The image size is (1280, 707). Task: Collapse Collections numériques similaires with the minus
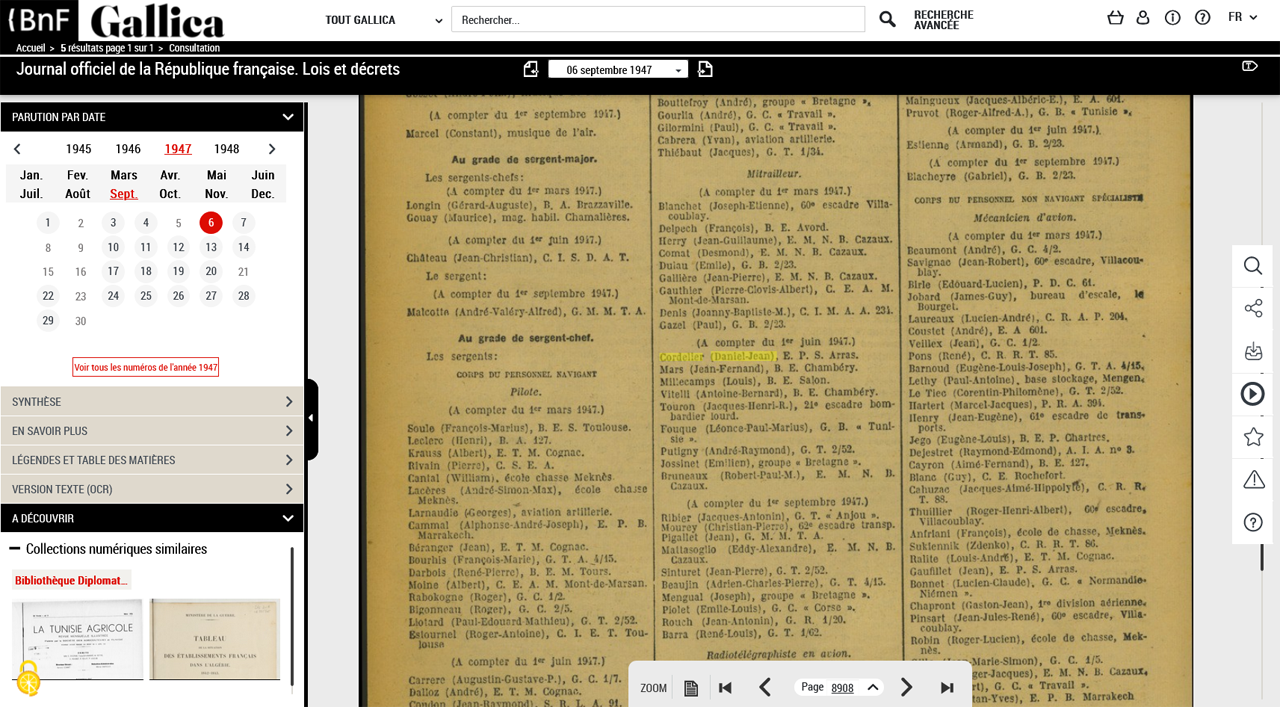tap(15, 549)
